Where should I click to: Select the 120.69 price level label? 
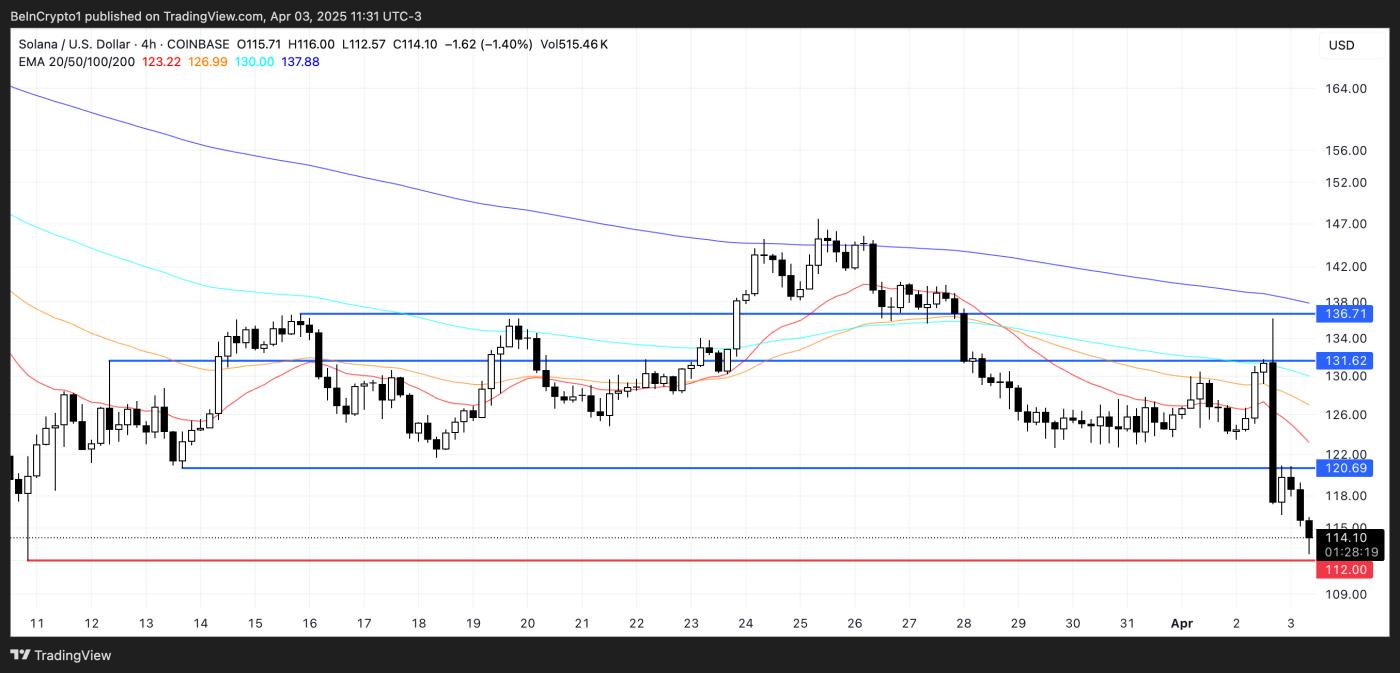(x=1345, y=468)
